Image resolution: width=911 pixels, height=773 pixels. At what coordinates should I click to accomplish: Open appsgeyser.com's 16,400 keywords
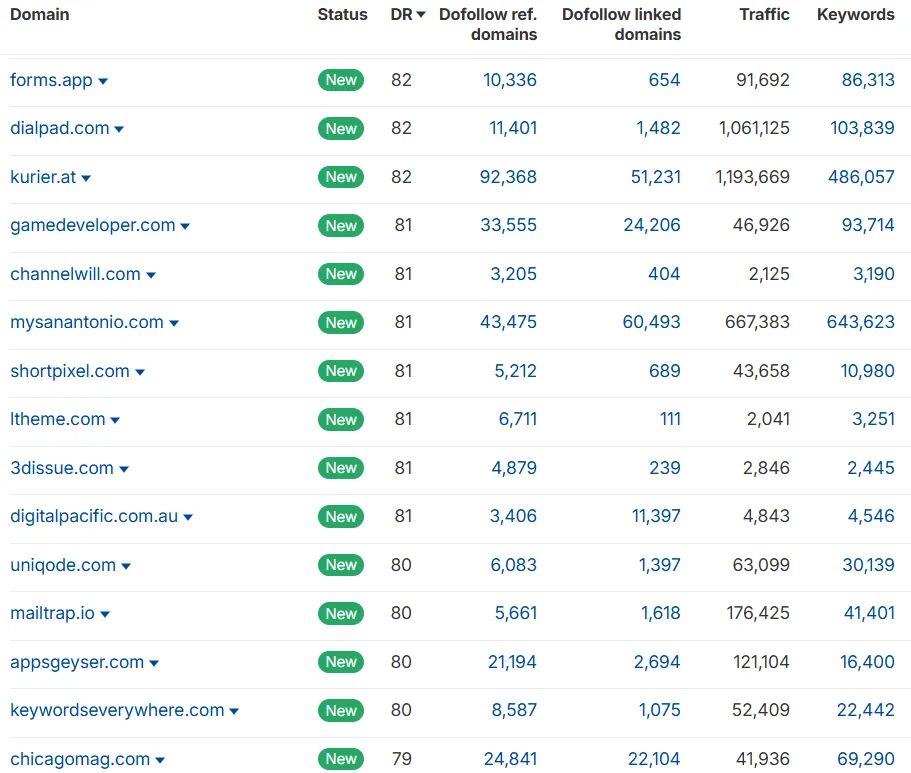[x=867, y=663]
